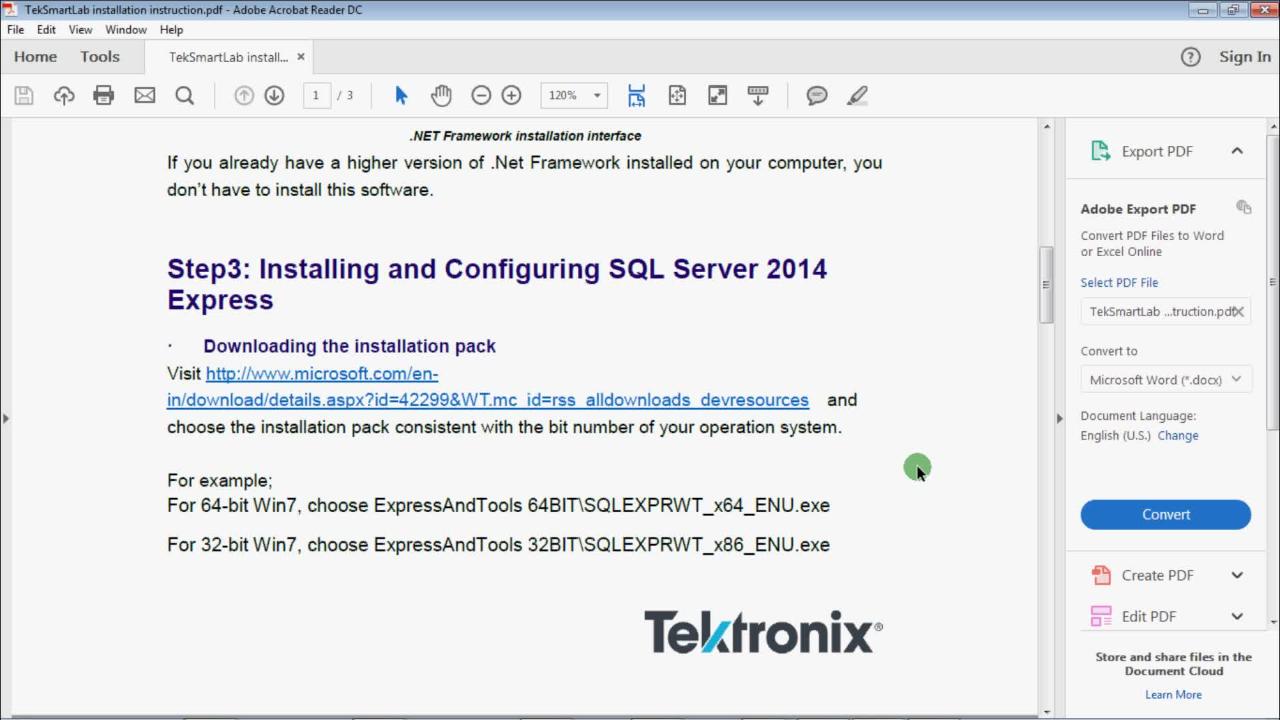Switch to the Tools tab
Screen dimensions: 1280x720
coord(100,57)
